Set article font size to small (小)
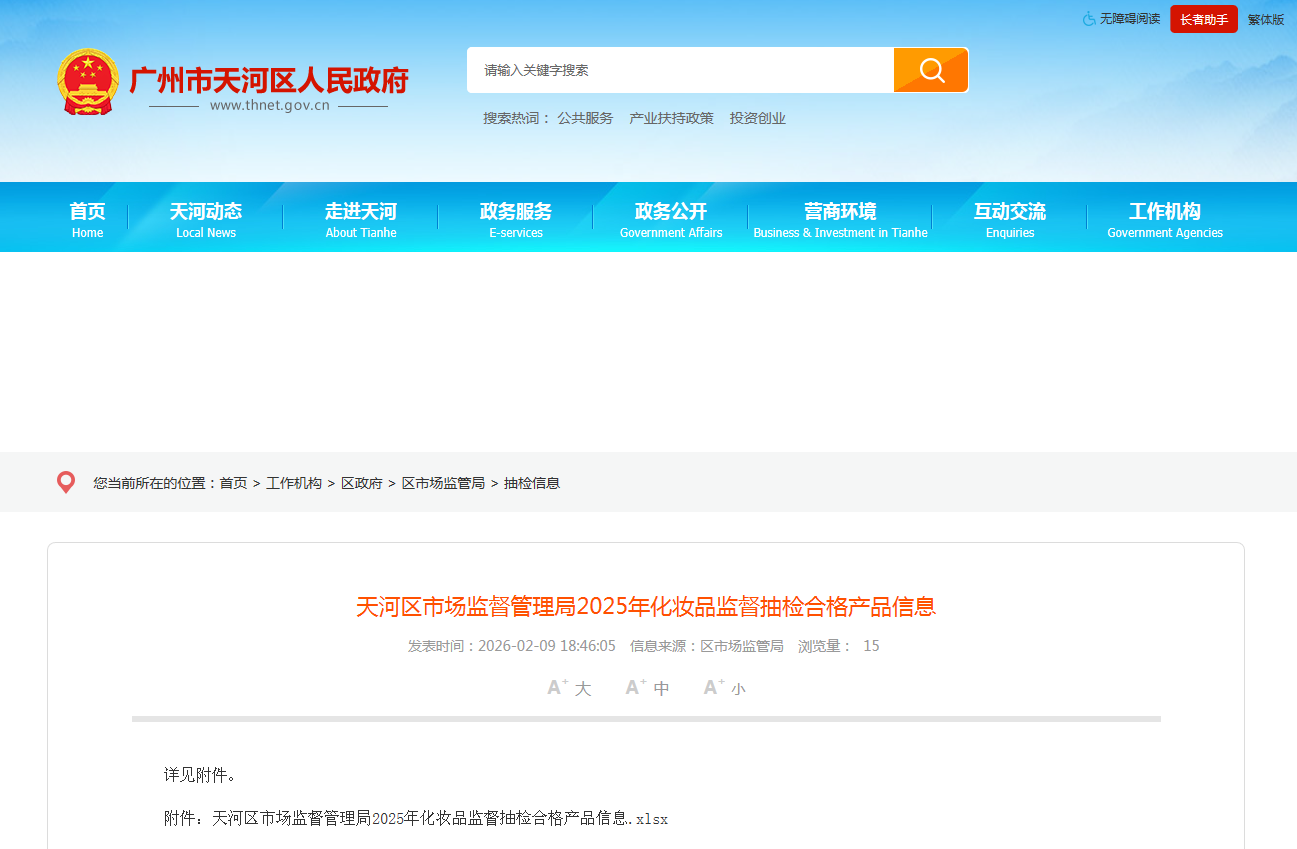The width and height of the screenshot is (1297, 849). tap(724, 688)
